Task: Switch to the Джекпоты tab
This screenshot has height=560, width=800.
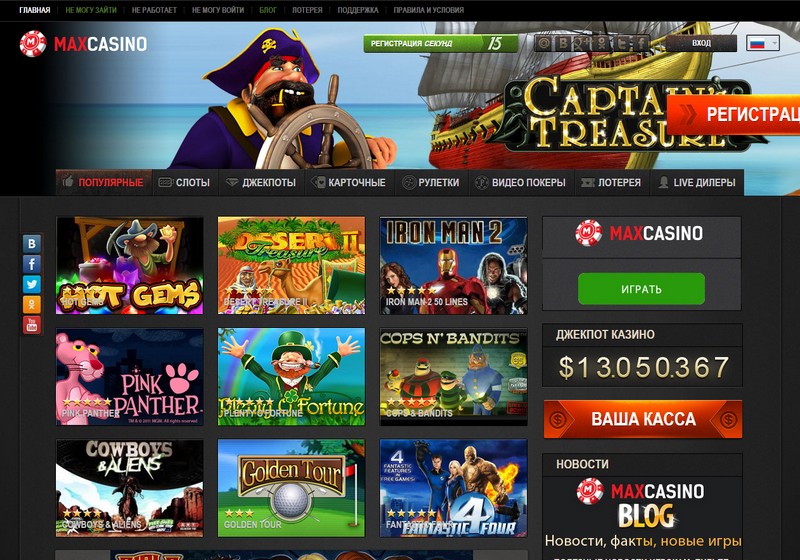Action: point(261,183)
